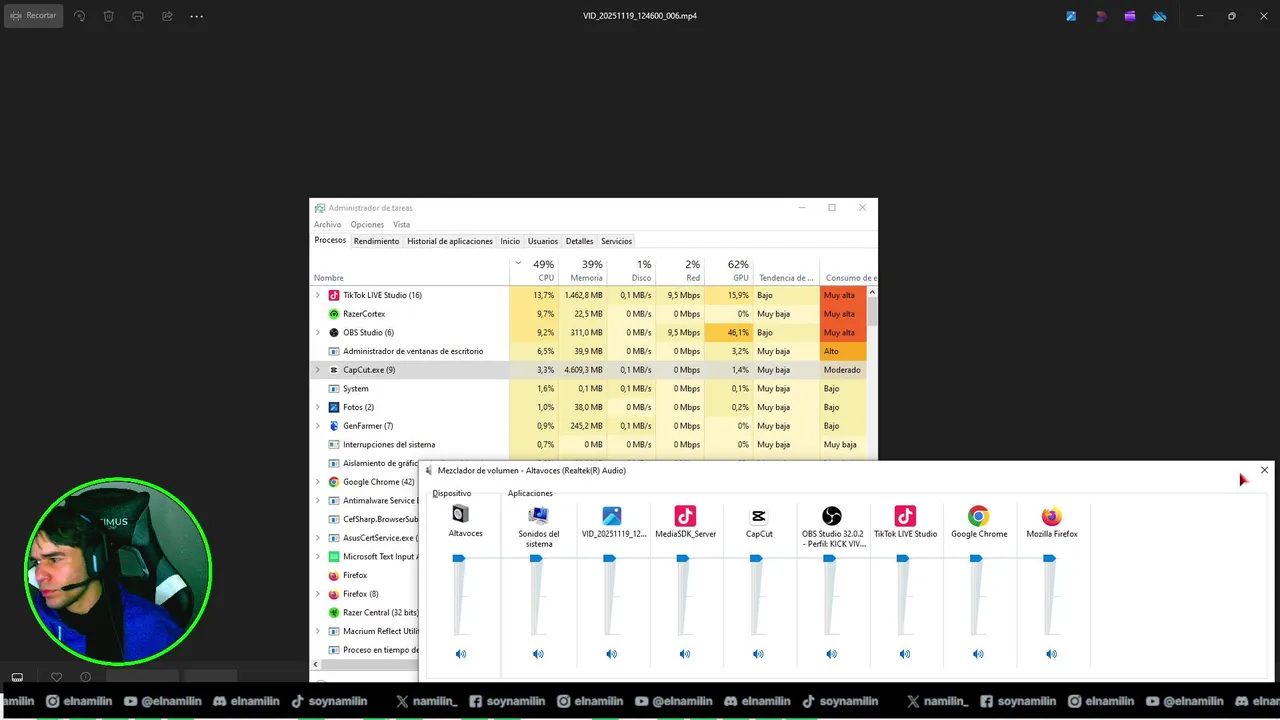Click the Recortar button in the video toolbar
1280x720 pixels.
coord(34,16)
